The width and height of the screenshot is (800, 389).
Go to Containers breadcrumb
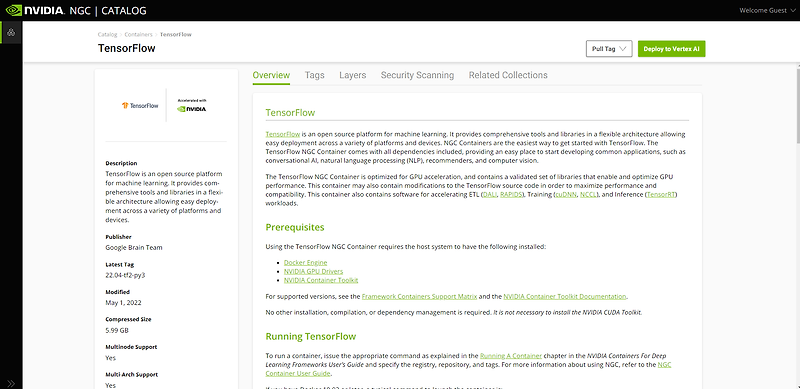pos(138,35)
